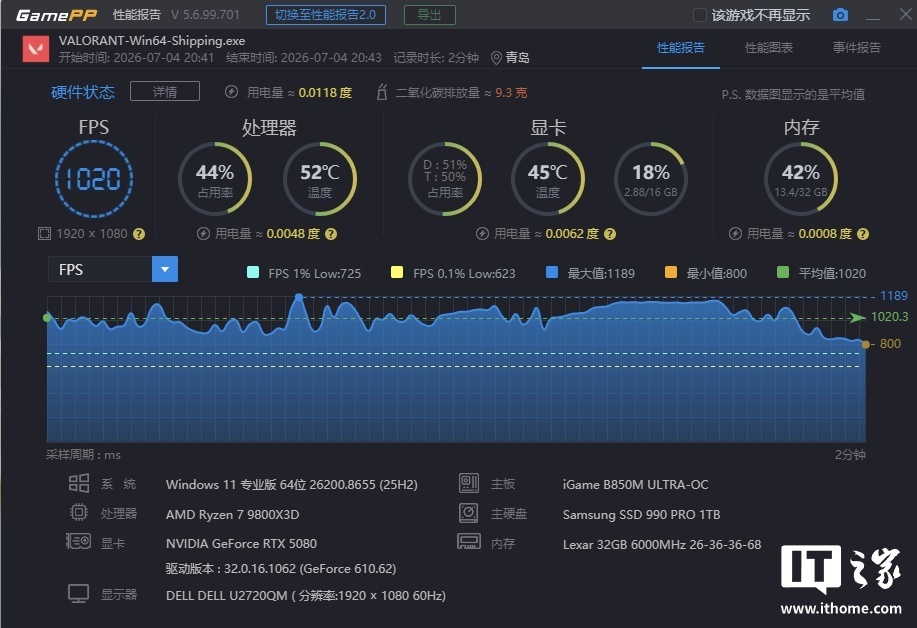
Task: Click the text NVIDIA GeForce RTX 5080
Action: pyautogui.click(x=241, y=544)
